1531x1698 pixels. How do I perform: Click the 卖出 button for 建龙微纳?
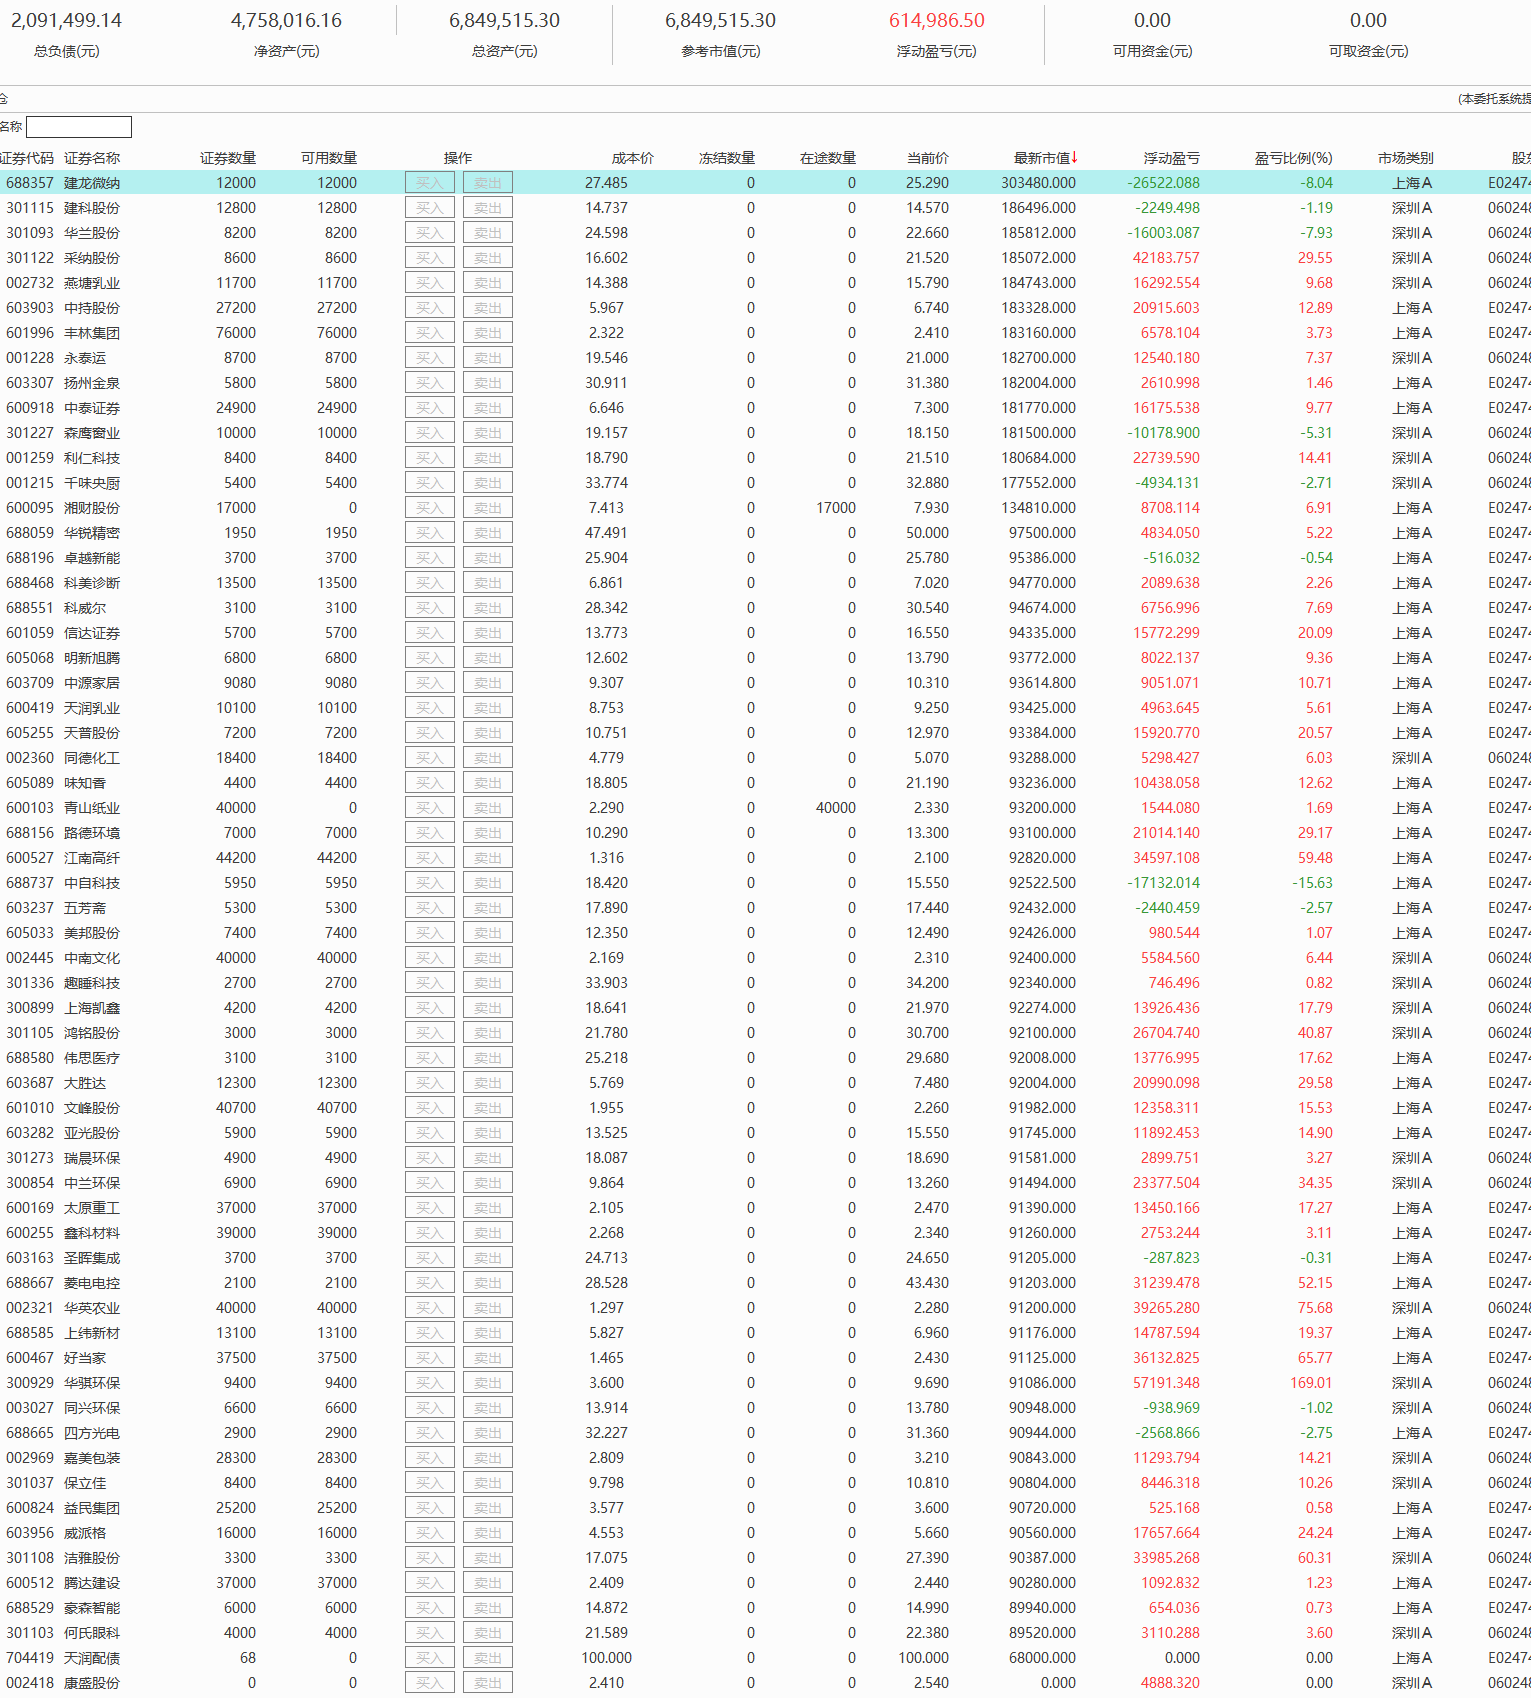pos(488,183)
